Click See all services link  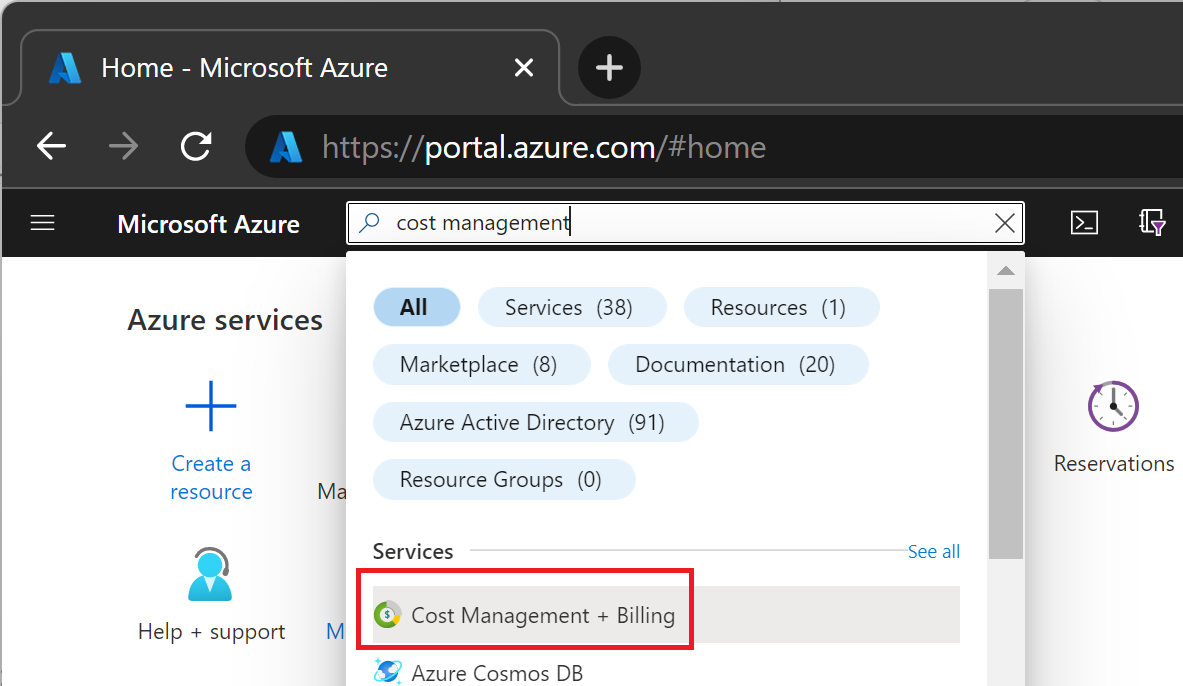(x=933, y=552)
